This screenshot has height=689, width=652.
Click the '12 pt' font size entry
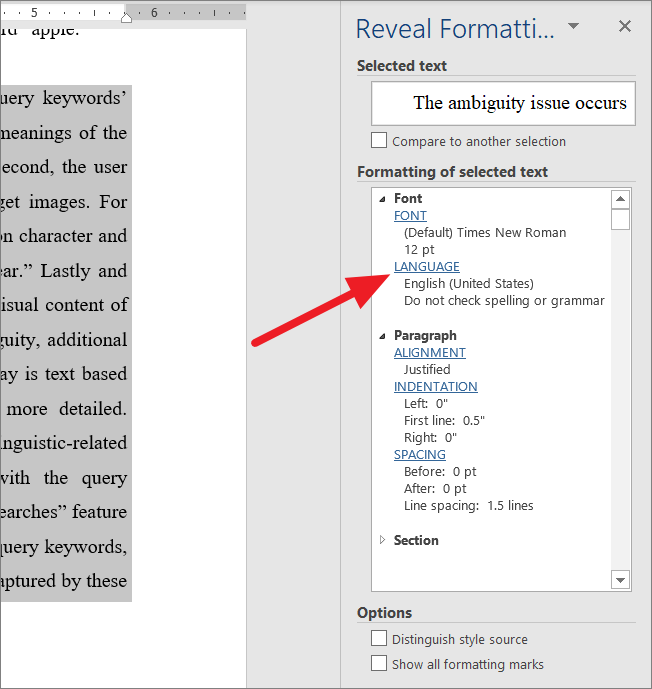(419, 250)
